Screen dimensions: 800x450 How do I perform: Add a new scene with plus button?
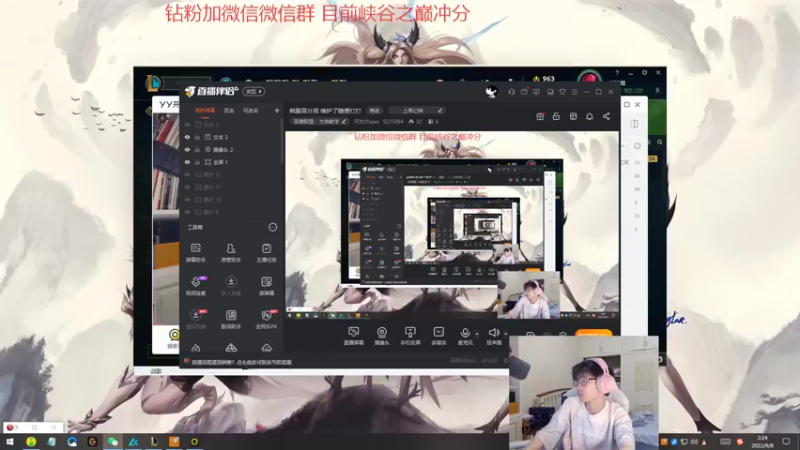click(x=277, y=110)
